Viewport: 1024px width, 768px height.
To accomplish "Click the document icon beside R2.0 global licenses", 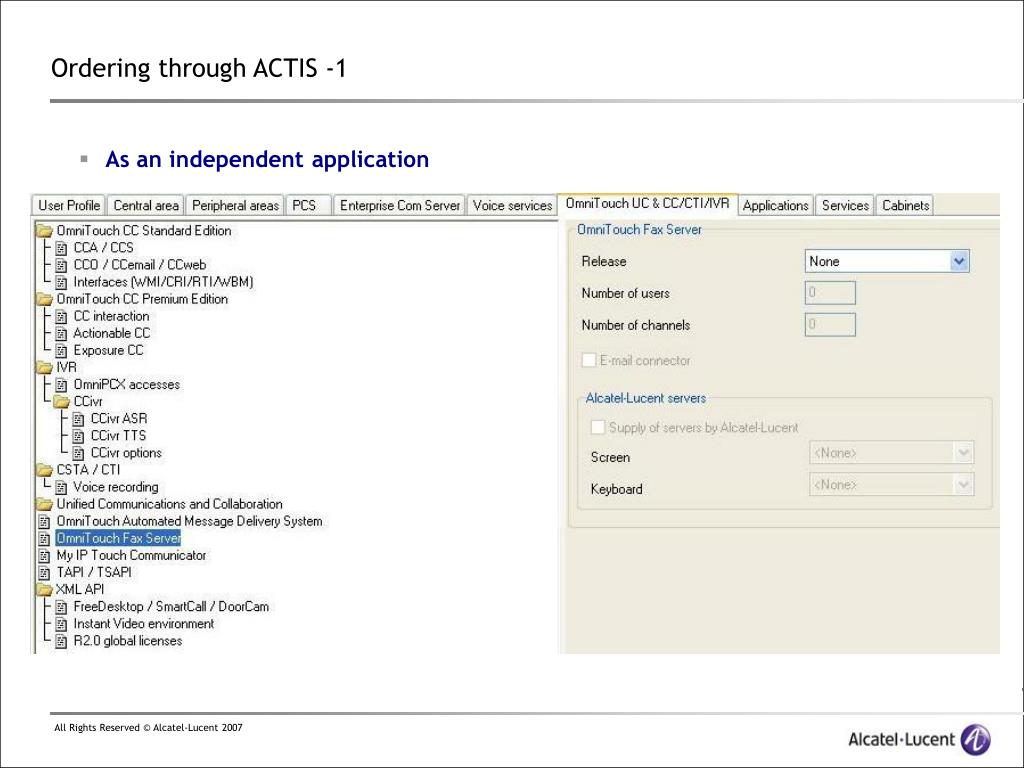I will [61, 641].
